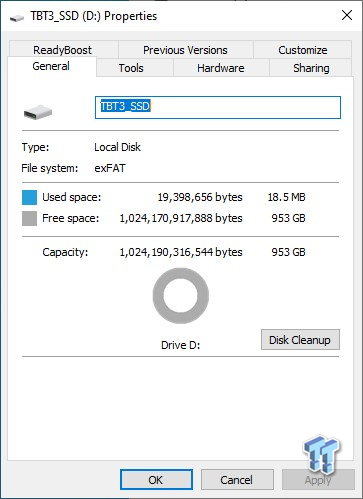This screenshot has width=363, height=499.
Task: Confirm with the OK button
Action: [156, 480]
